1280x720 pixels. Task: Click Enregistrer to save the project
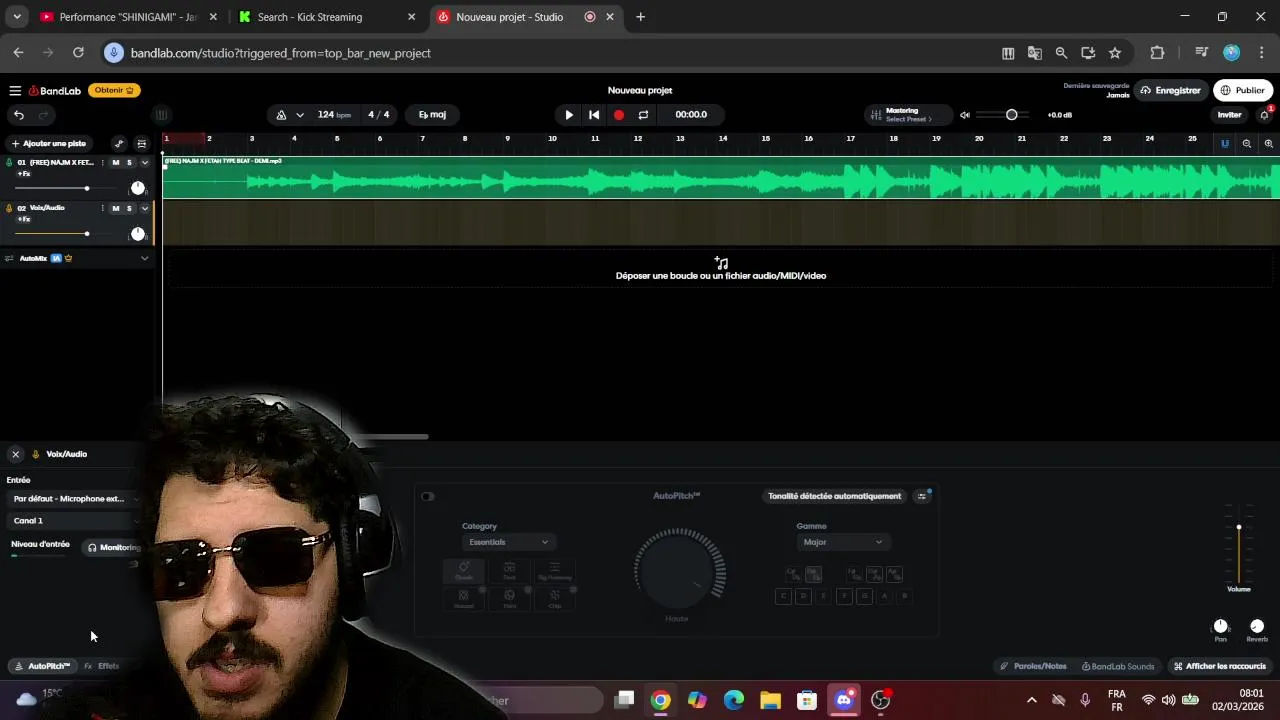coord(1170,90)
